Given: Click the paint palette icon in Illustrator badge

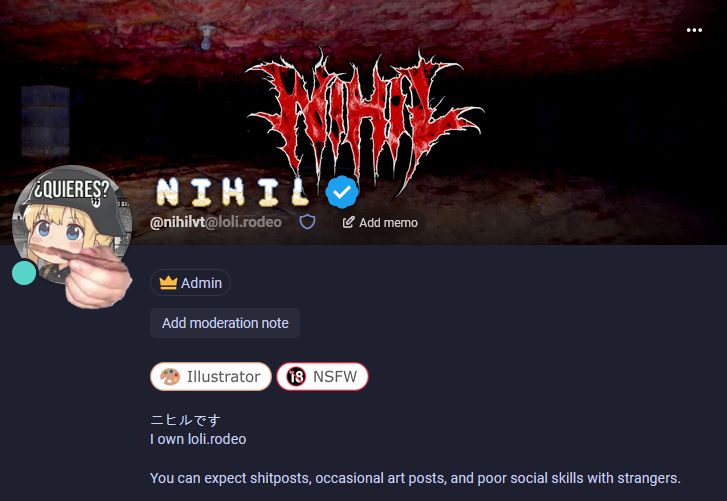Looking at the screenshot, I should tap(170, 377).
